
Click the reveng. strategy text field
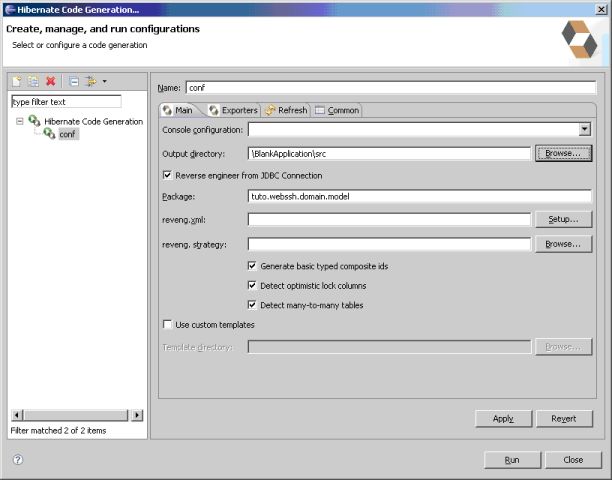point(389,244)
